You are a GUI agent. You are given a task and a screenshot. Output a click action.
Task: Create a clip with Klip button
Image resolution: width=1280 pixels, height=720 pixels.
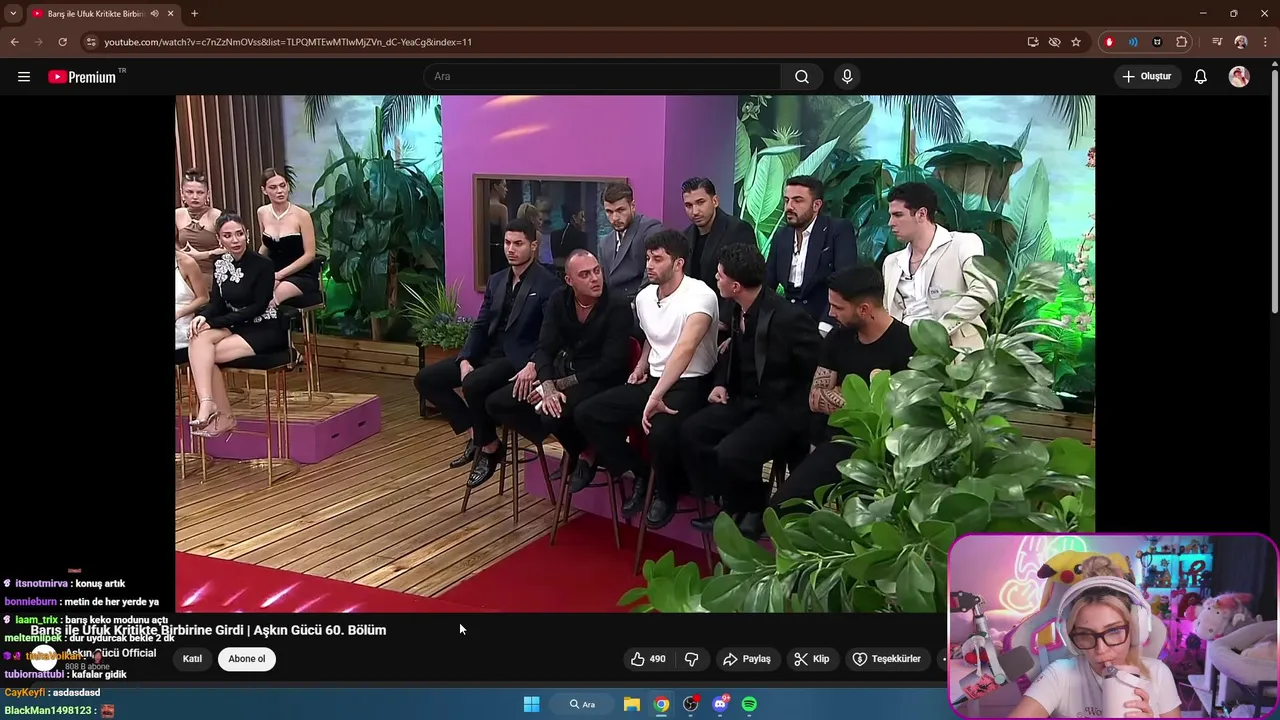coord(811,659)
